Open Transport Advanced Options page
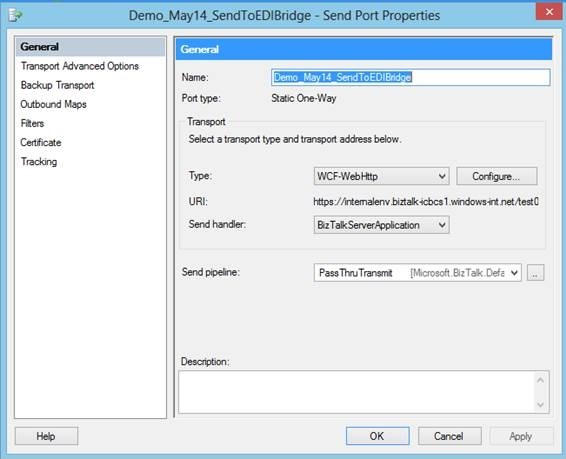 point(79,66)
